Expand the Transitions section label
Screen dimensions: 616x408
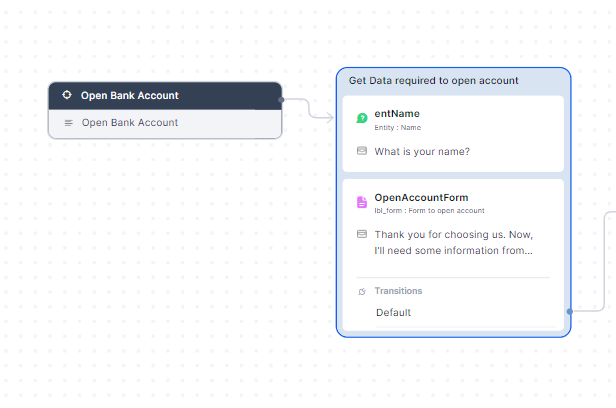[x=398, y=291]
